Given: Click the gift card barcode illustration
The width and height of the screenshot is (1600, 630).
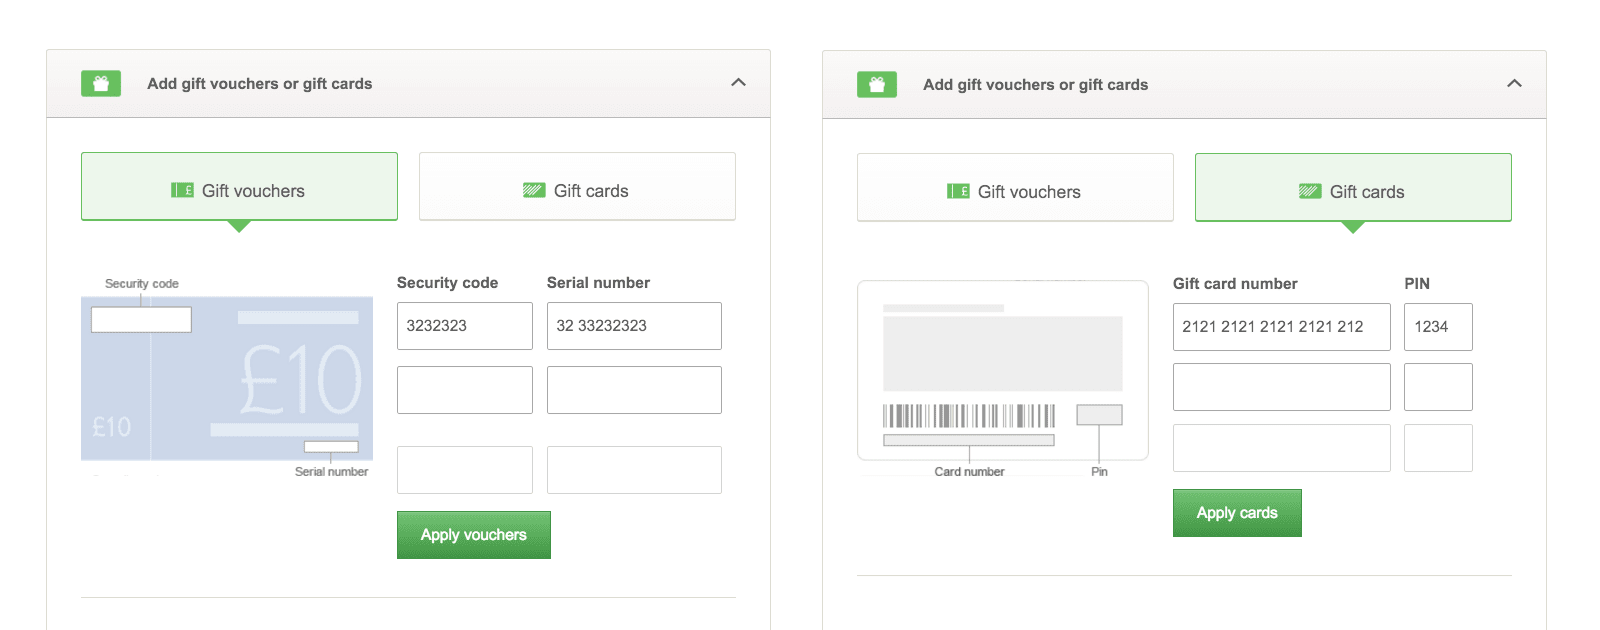Looking at the screenshot, I should click(x=968, y=416).
